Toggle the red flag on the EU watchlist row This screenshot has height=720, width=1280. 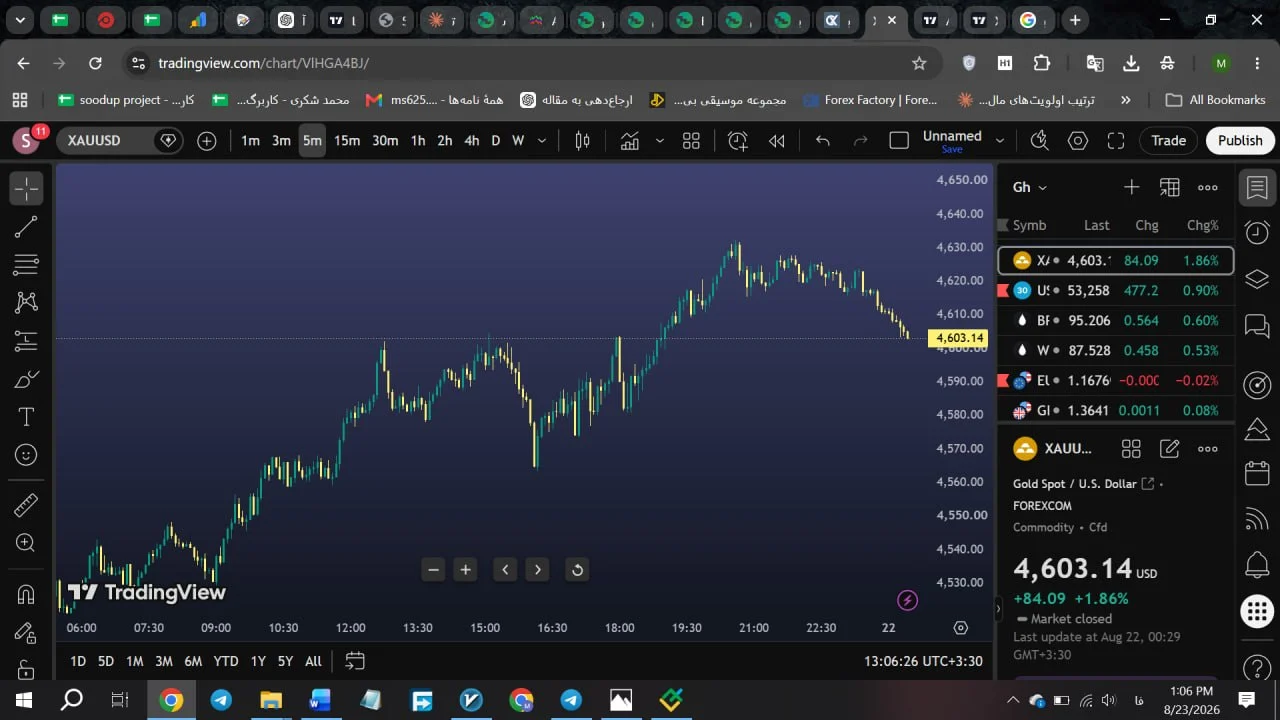coord(1002,380)
